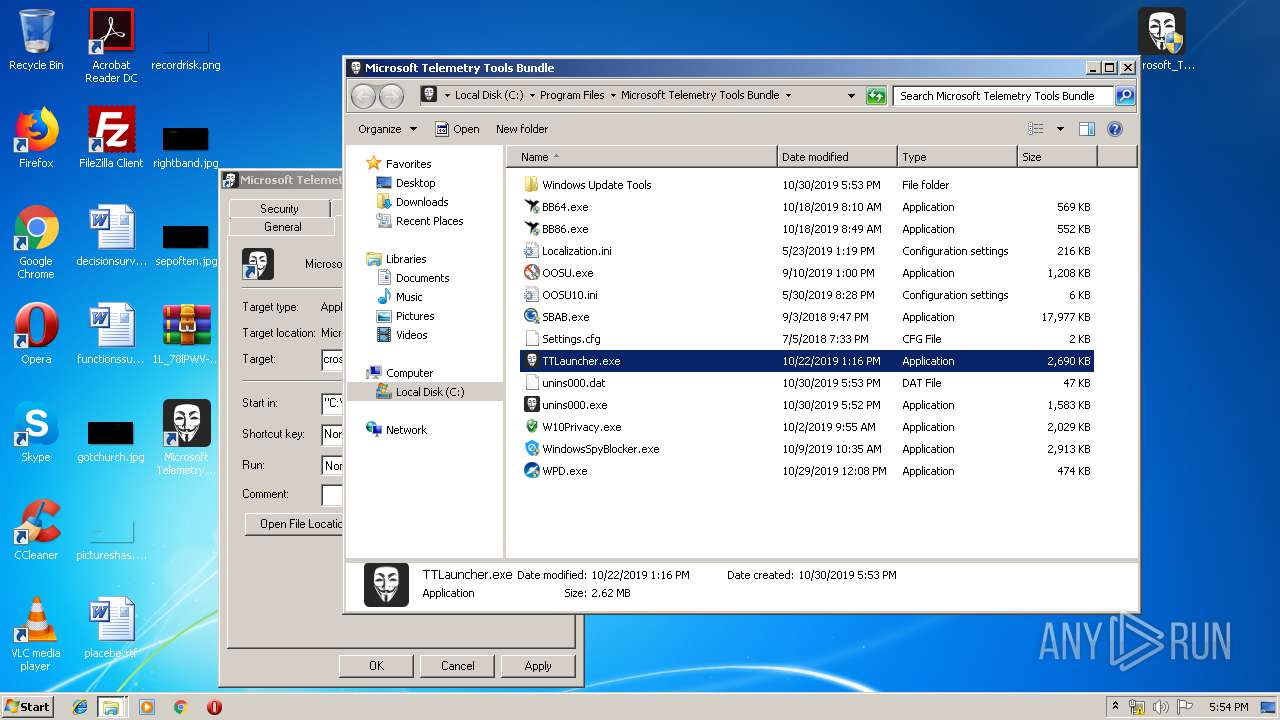Viewport: 1280px width, 720px height.
Task: Select the BB64.exe file icon
Action: coord(532,207)
